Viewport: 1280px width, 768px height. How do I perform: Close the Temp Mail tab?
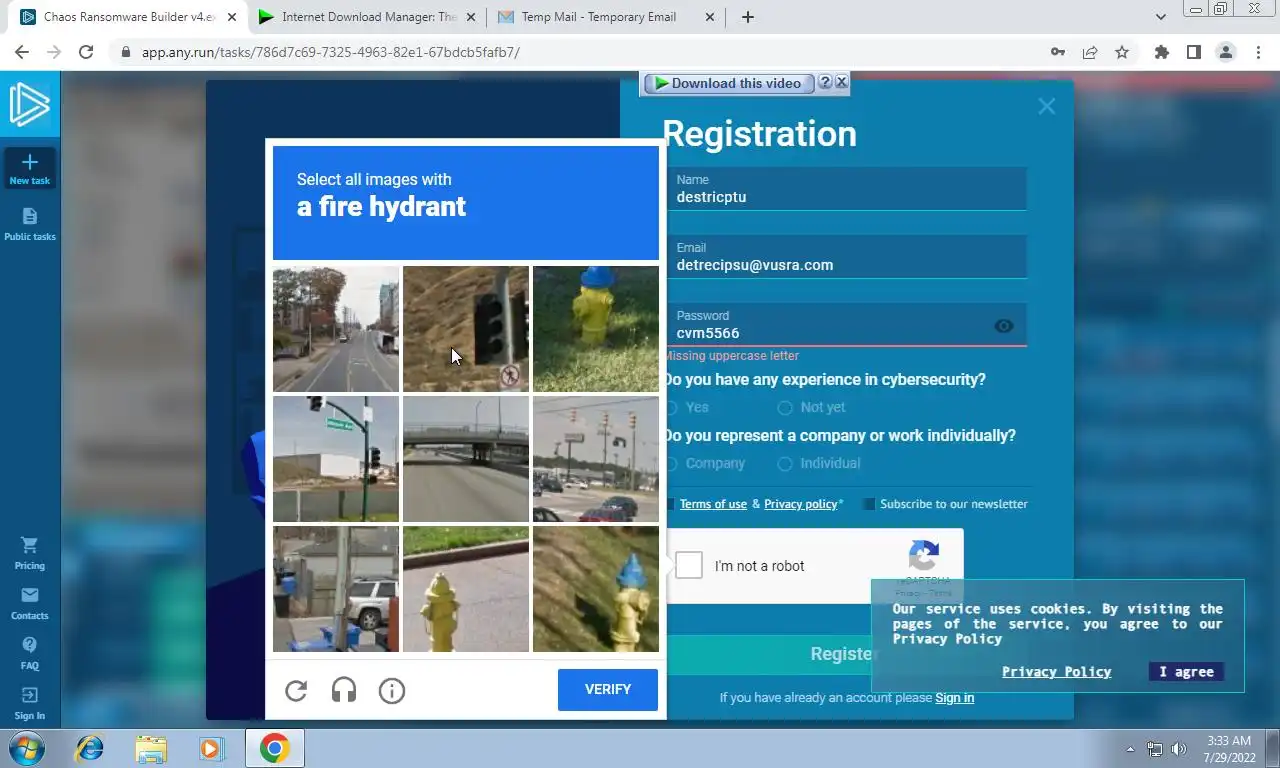coord(710,17)
